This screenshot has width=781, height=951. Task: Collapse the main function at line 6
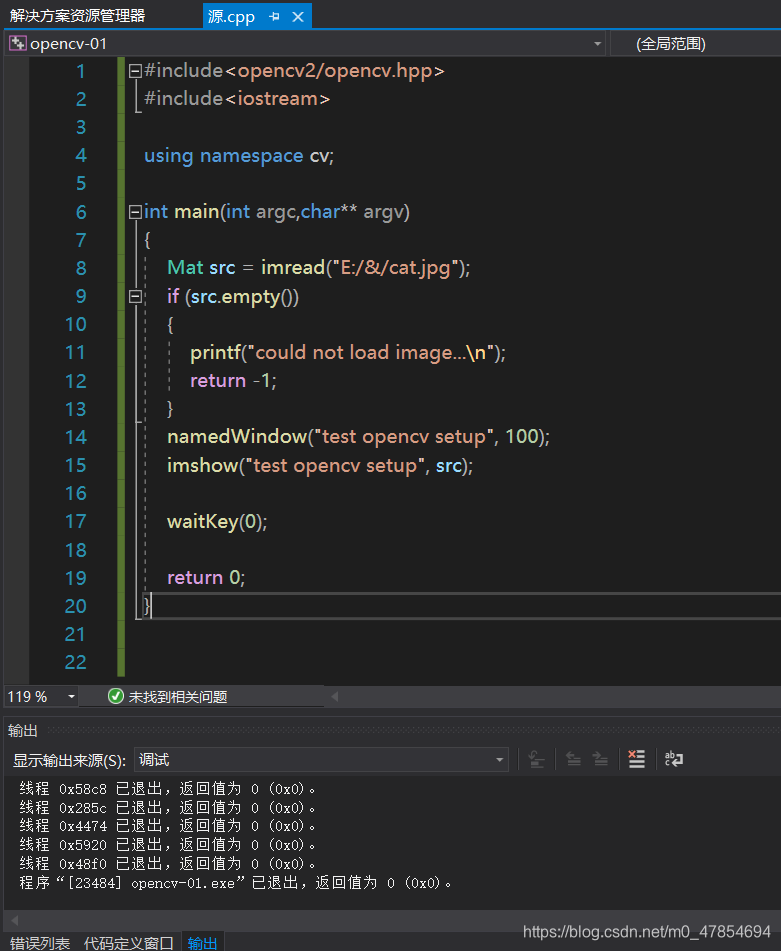[135, 212]
